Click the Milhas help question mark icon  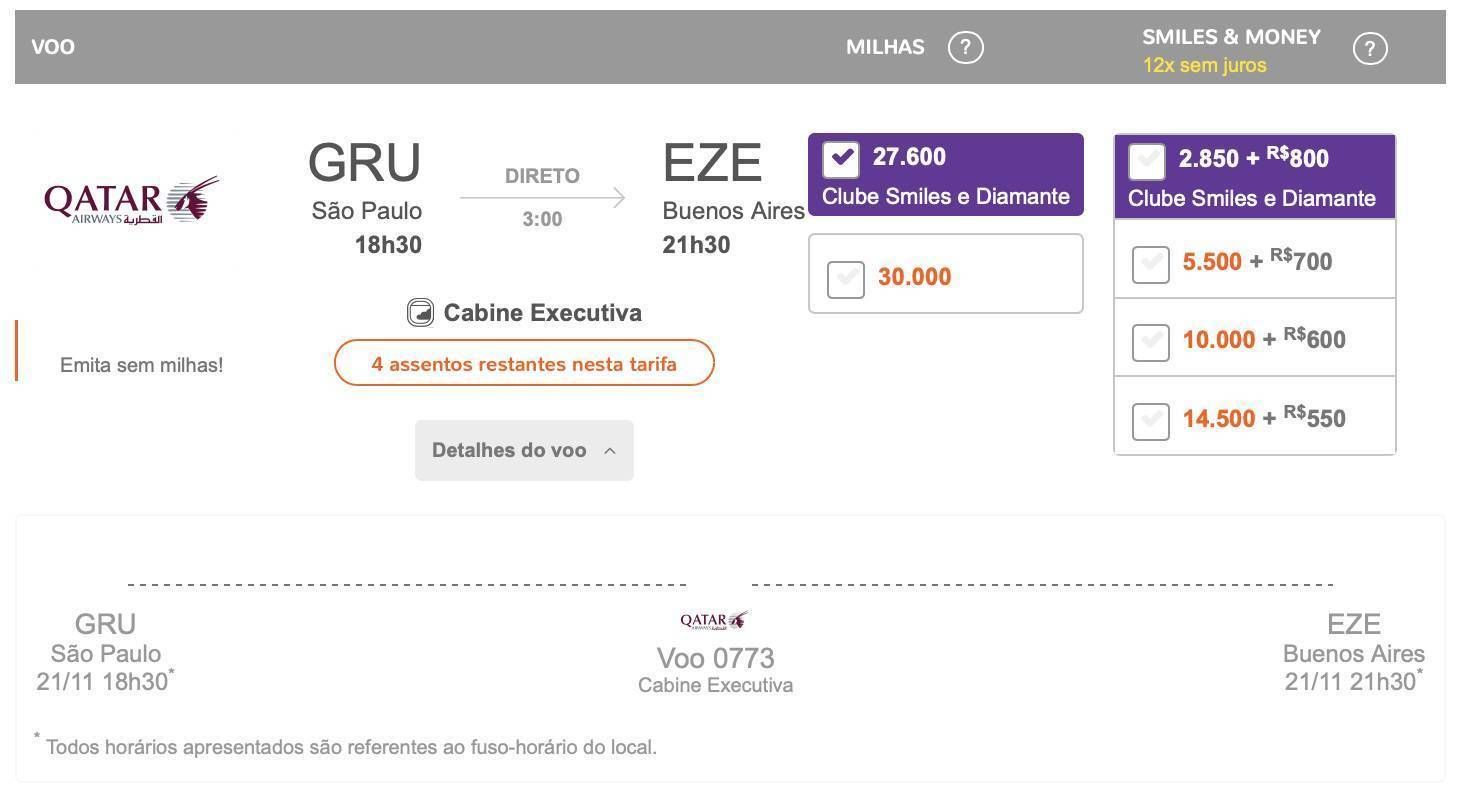[965, 47]
